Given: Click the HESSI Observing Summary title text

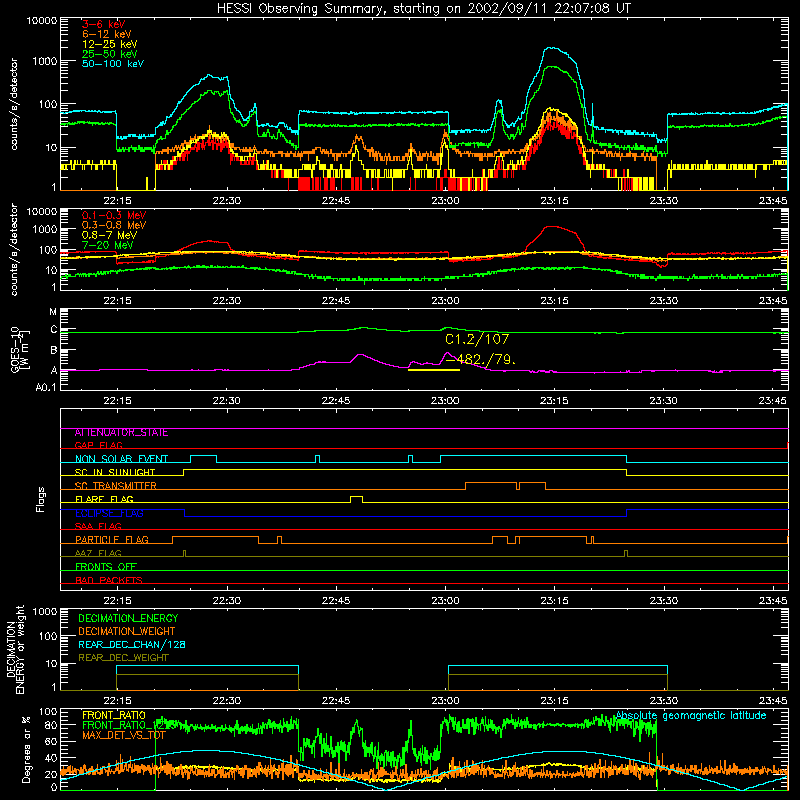Looking at the screenshot, I should click(423, 8).
